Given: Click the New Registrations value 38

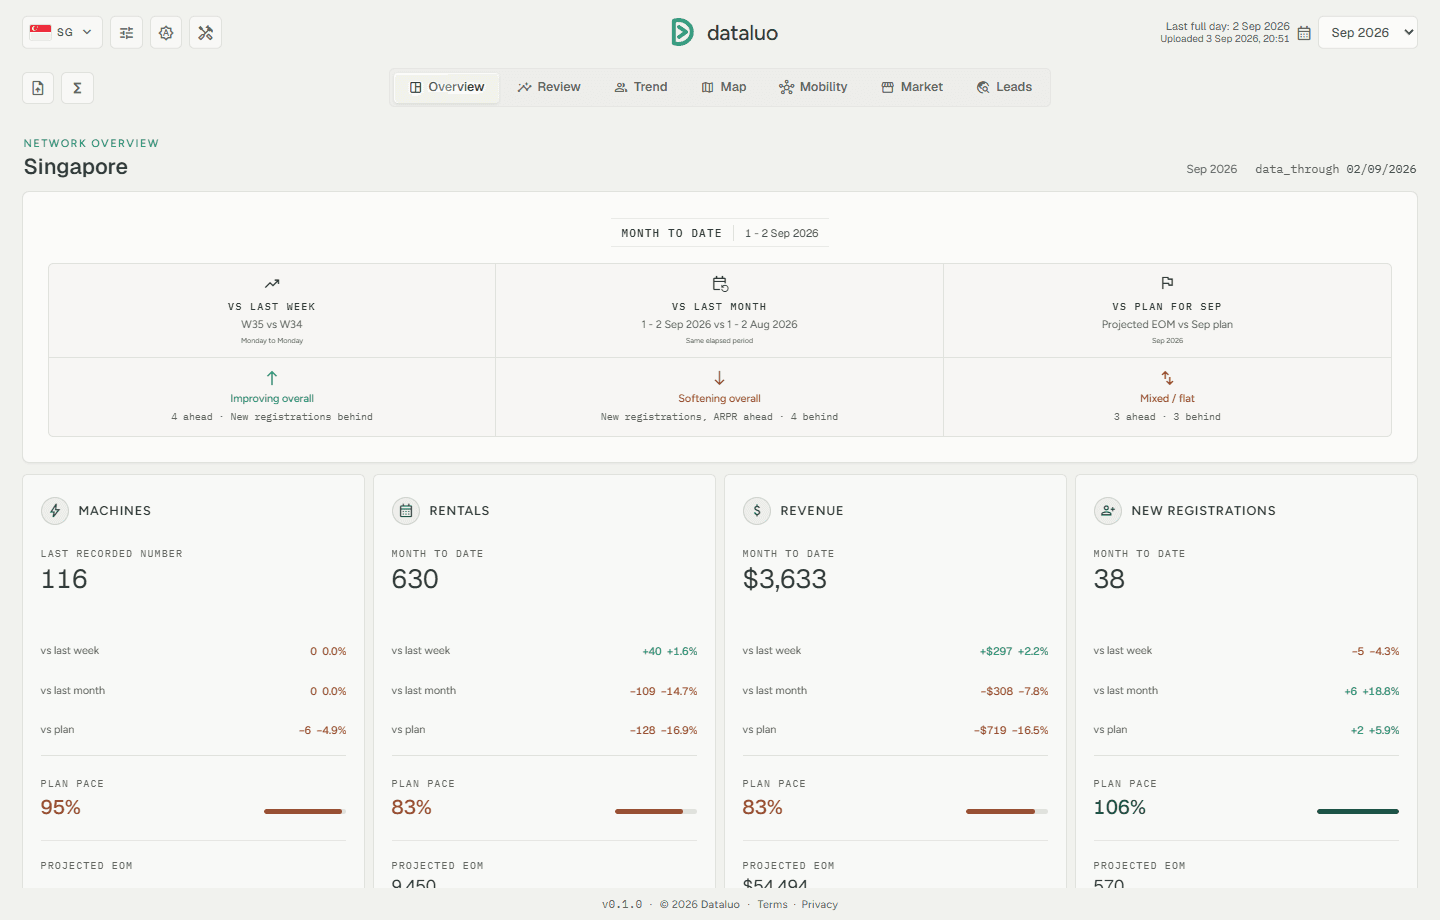Looking at the screenshot, I should point(1109,579).
